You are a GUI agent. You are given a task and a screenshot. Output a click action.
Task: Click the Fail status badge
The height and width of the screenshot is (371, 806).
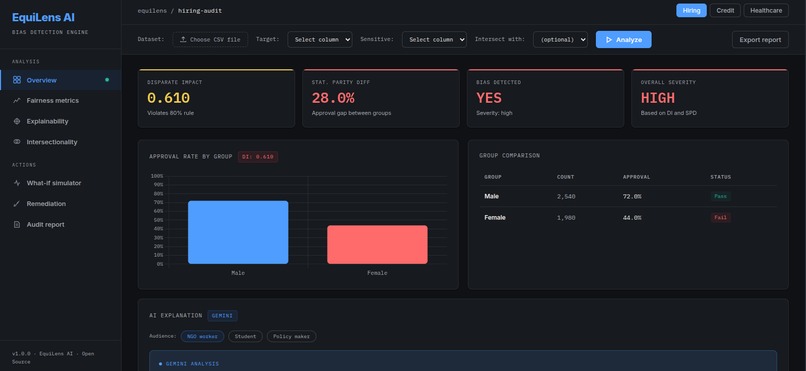tap(720, 218)
